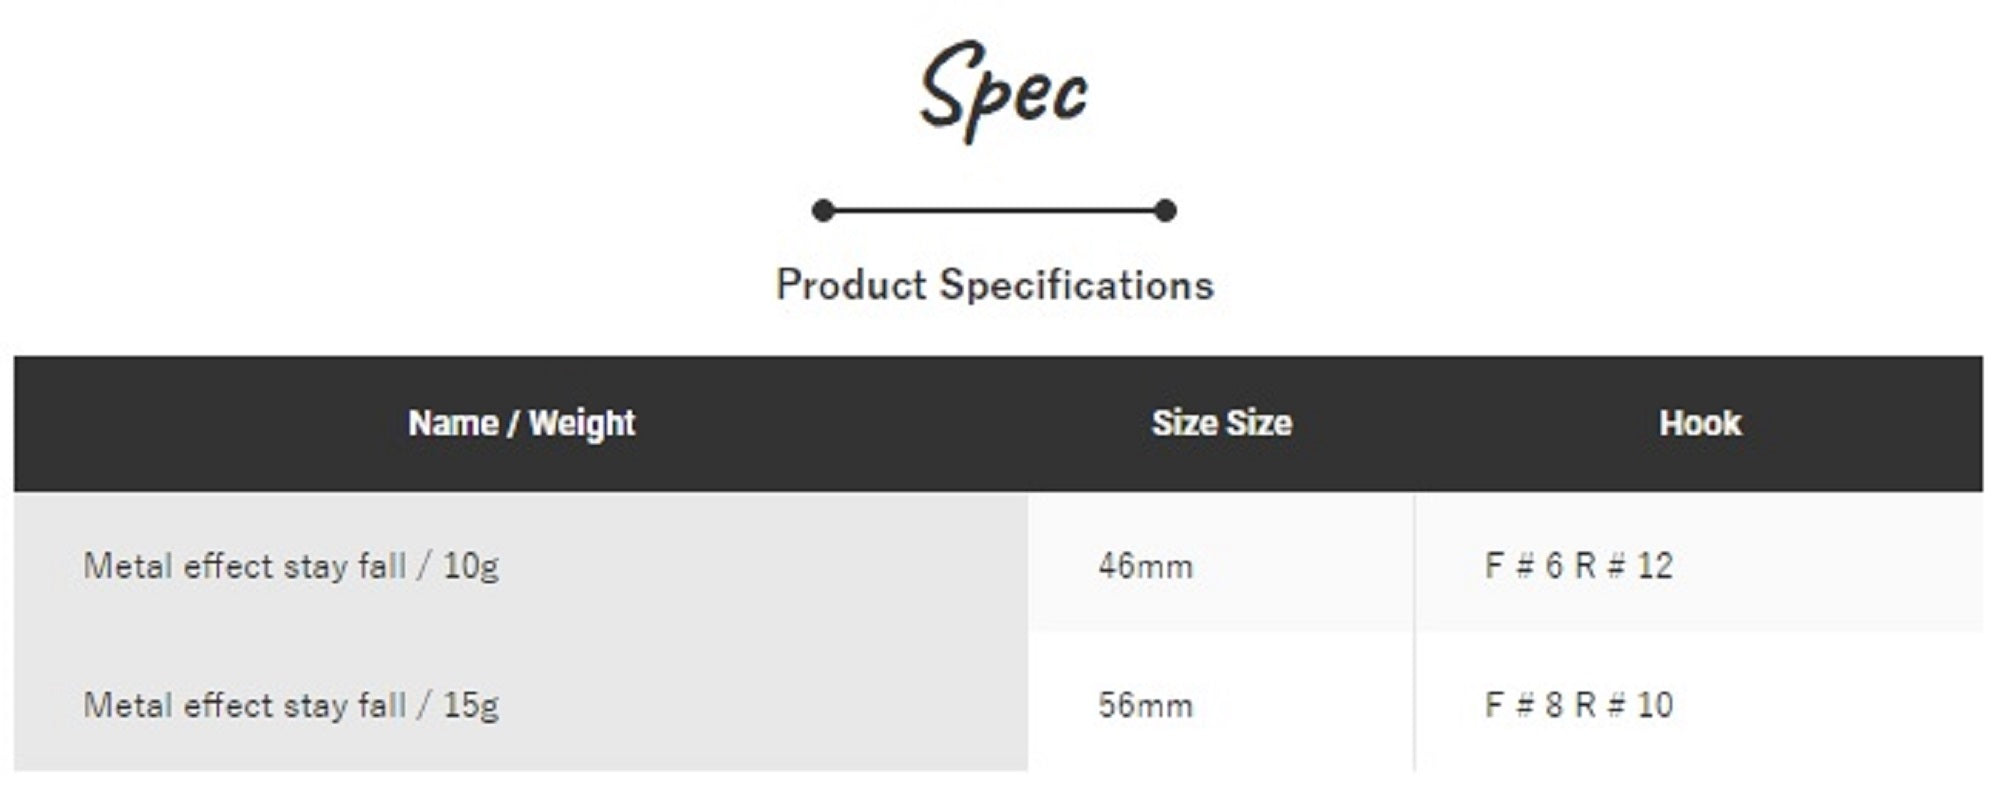Click the 46mm size cell
Screen dimensions: 2000x794
pyautogui.click(x=1145, y=567)
